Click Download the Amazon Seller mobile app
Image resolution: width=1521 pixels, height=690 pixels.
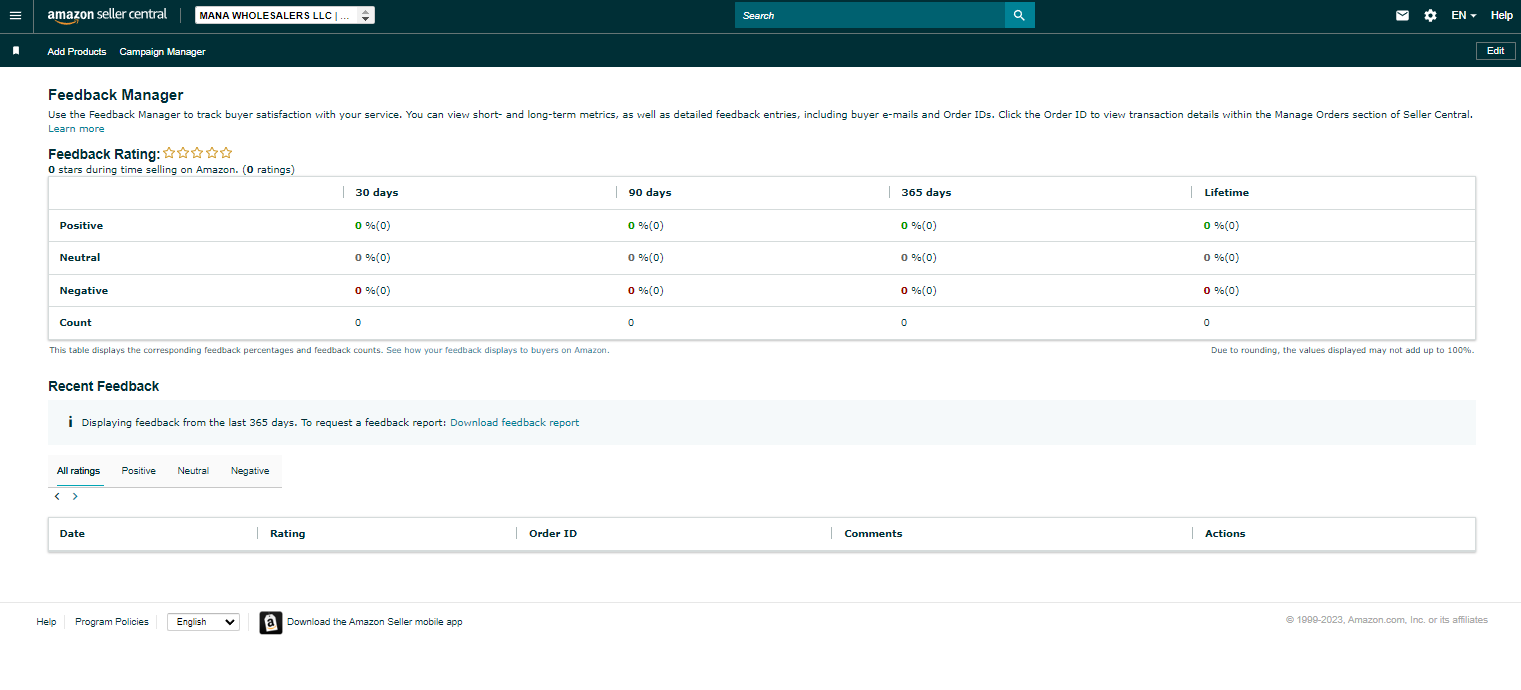pos(375,622)
